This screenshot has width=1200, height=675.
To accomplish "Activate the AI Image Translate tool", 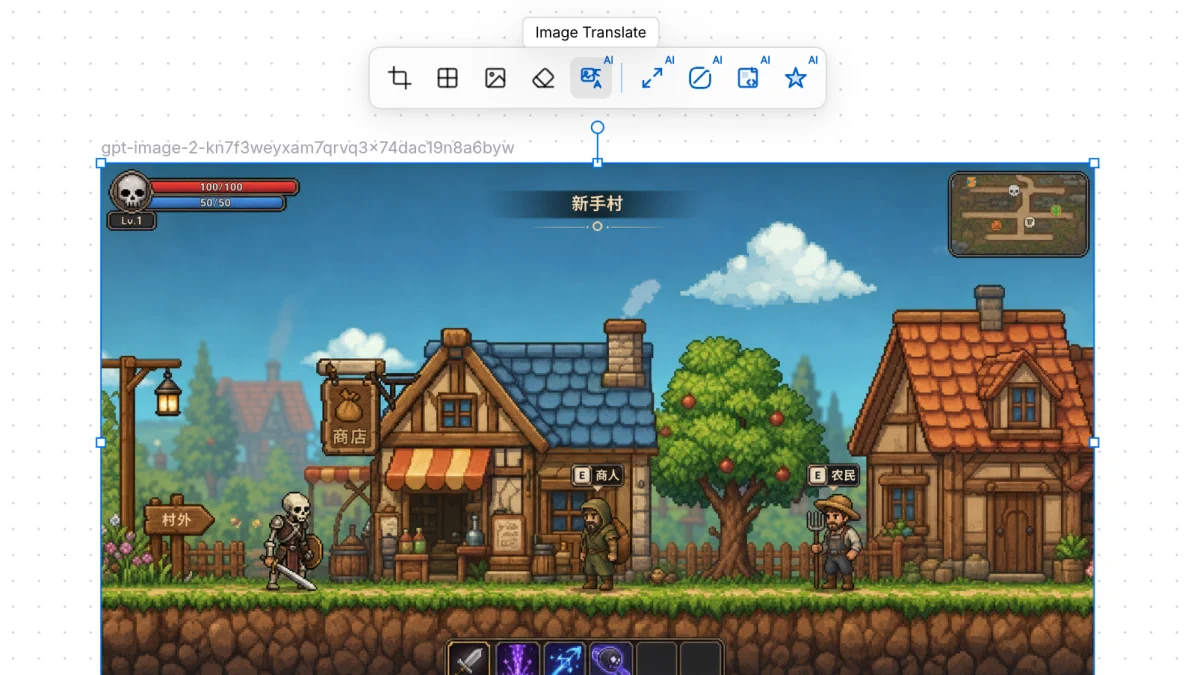I will coord(591,78).
